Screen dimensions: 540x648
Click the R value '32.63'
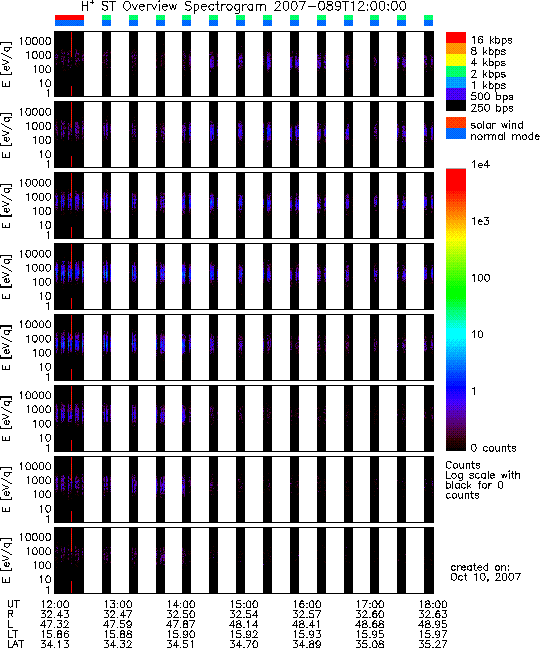[x=433, y=615]
